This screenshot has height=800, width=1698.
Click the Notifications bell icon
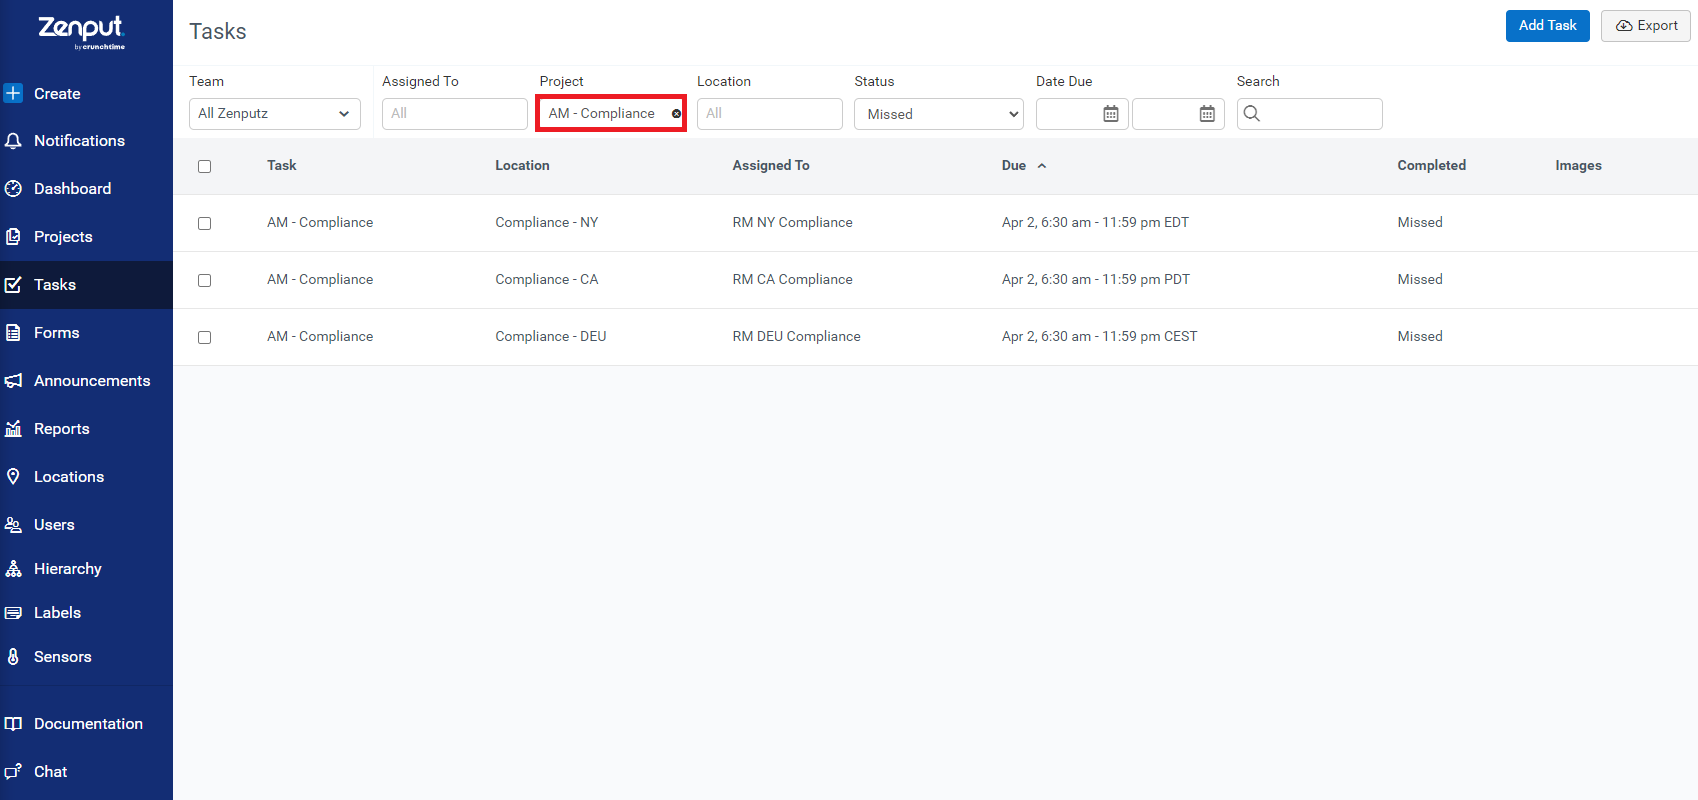click(13, 141)
